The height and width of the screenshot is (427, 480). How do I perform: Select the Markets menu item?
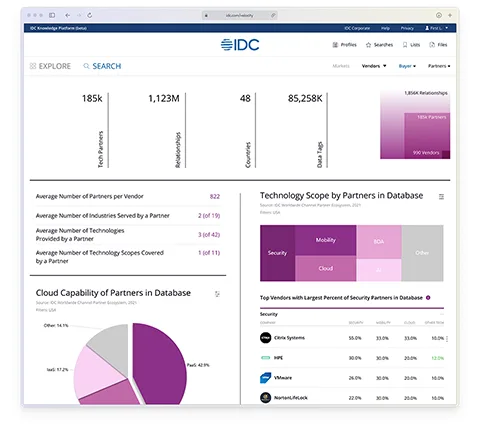341,66
